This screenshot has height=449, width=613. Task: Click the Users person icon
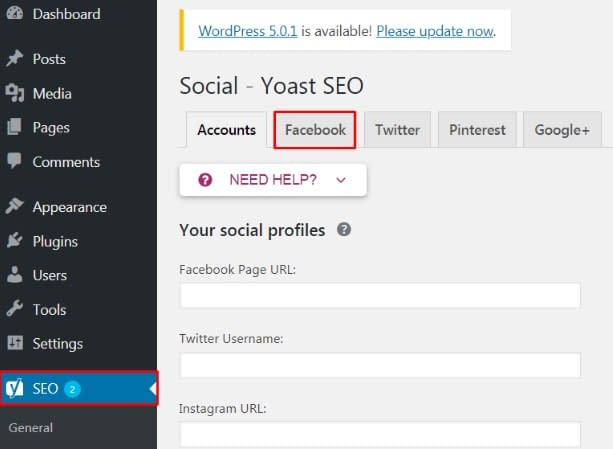coord(14,275)
